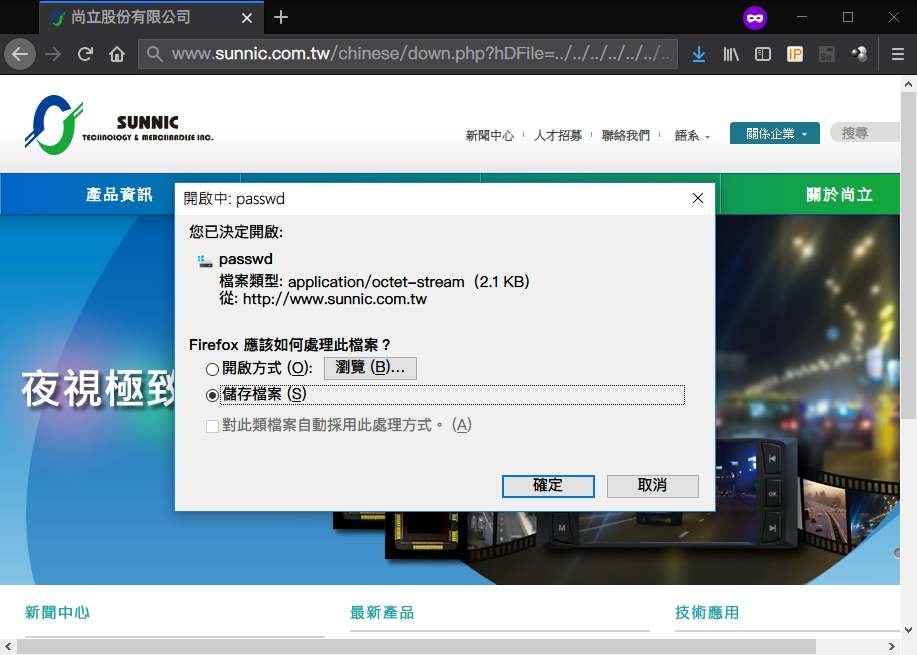Open the 人才招募 link

coord(557,136)
